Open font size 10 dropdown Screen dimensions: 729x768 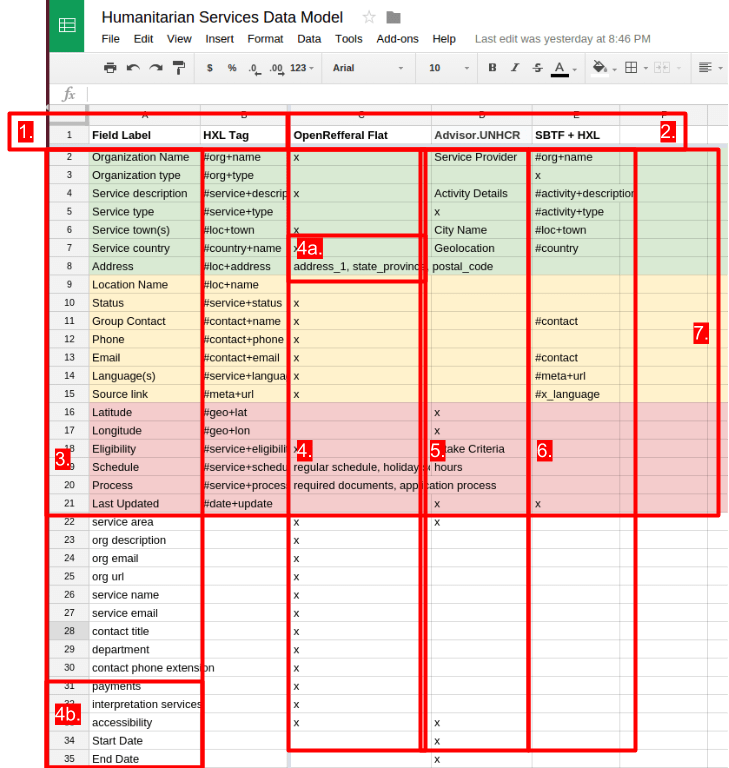[449, 68]
